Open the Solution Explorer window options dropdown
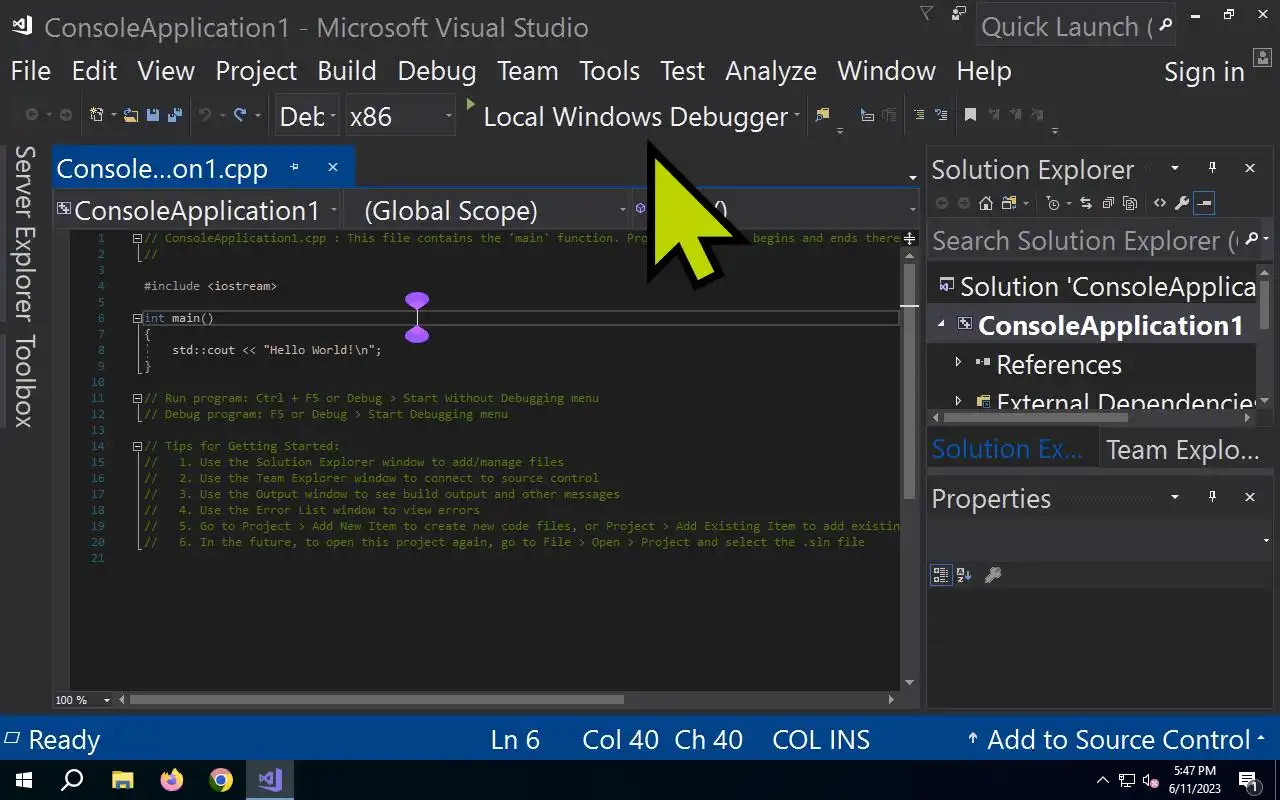 point(1175,168)
